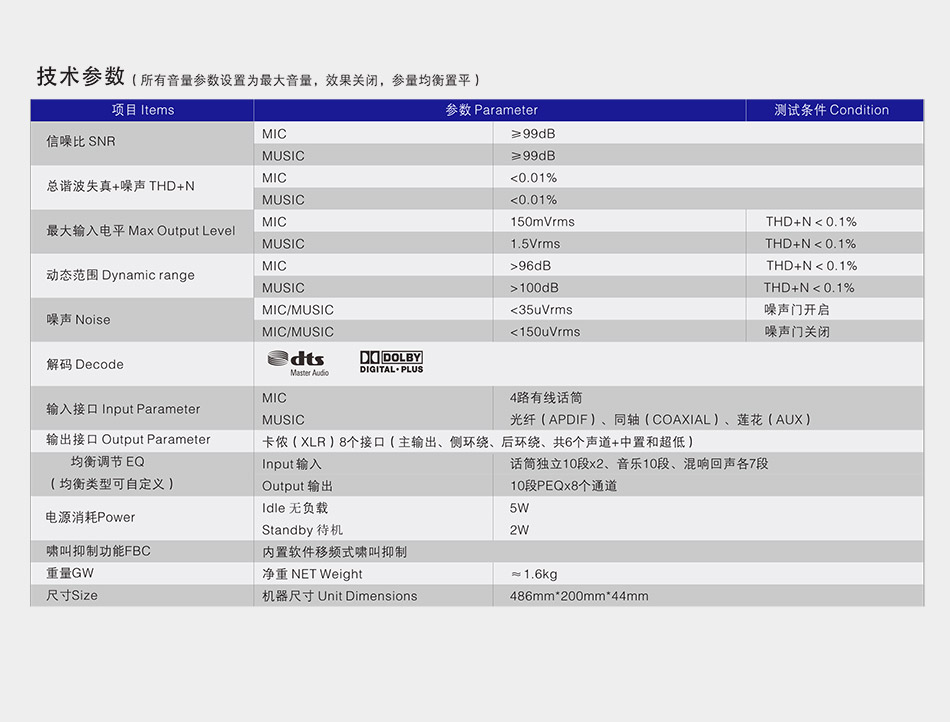
Task: Click the Dolby Digital Plus logo
Action: pos(390,362)
